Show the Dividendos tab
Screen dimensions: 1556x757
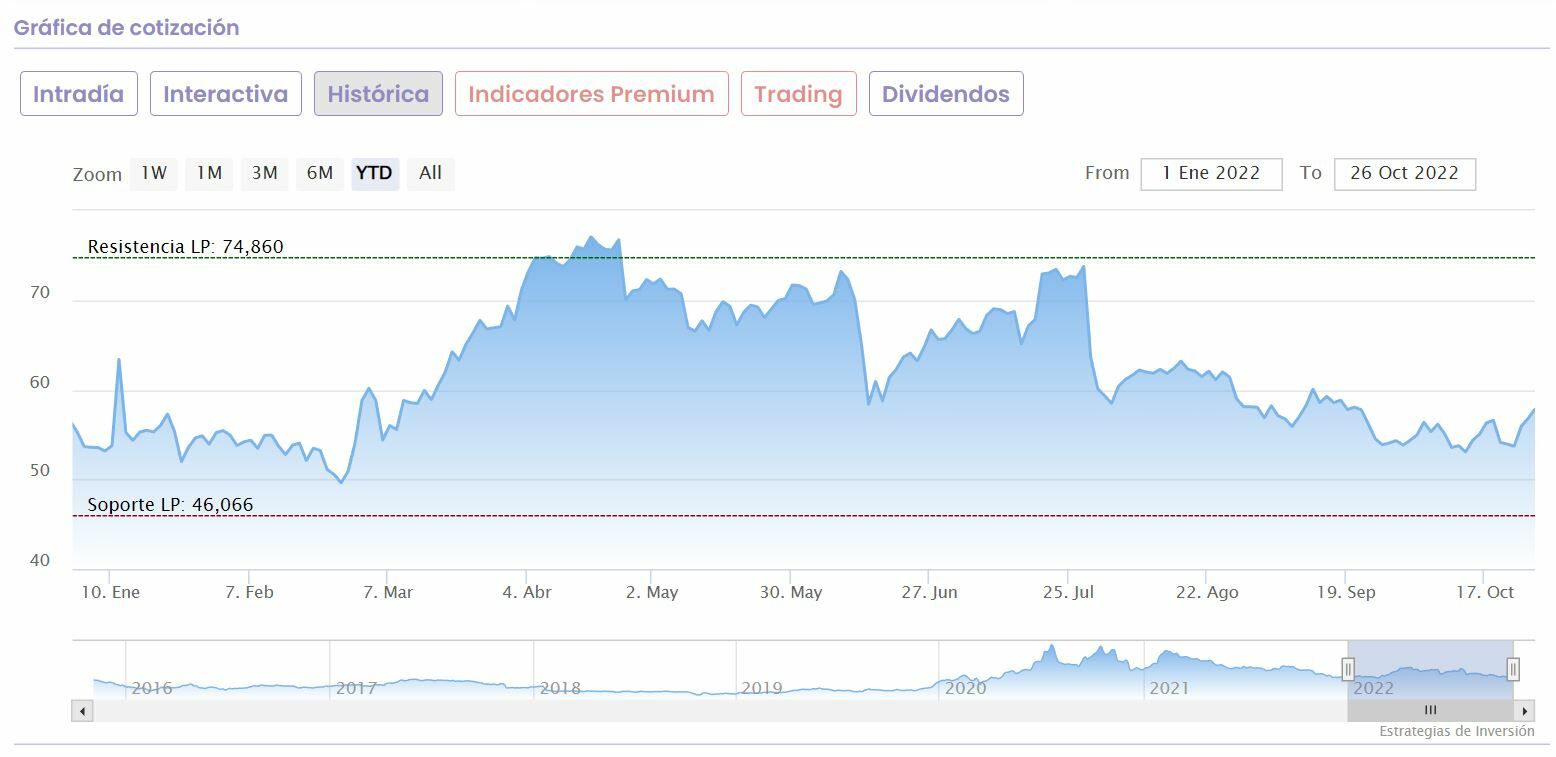coord(945,94)
